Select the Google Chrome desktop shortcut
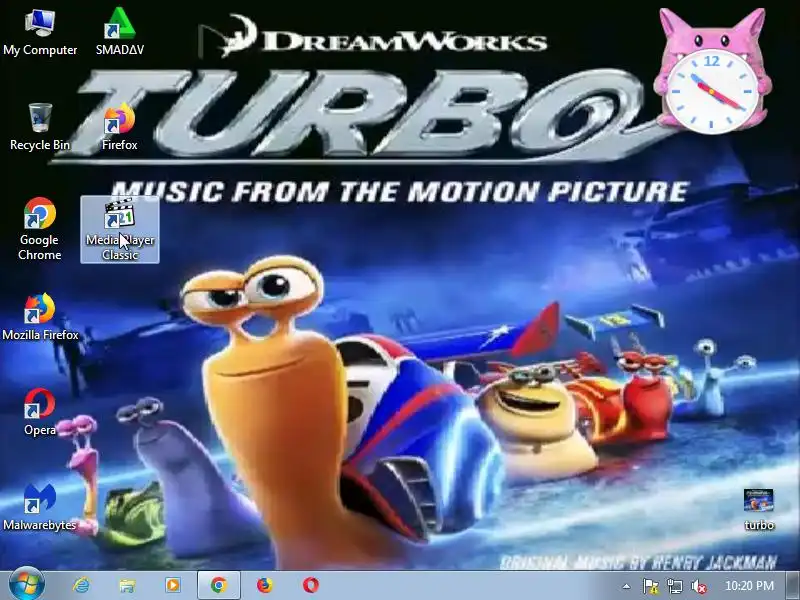Screen dimensions: 800x600 pyautogui.click(x=40, y=229)
